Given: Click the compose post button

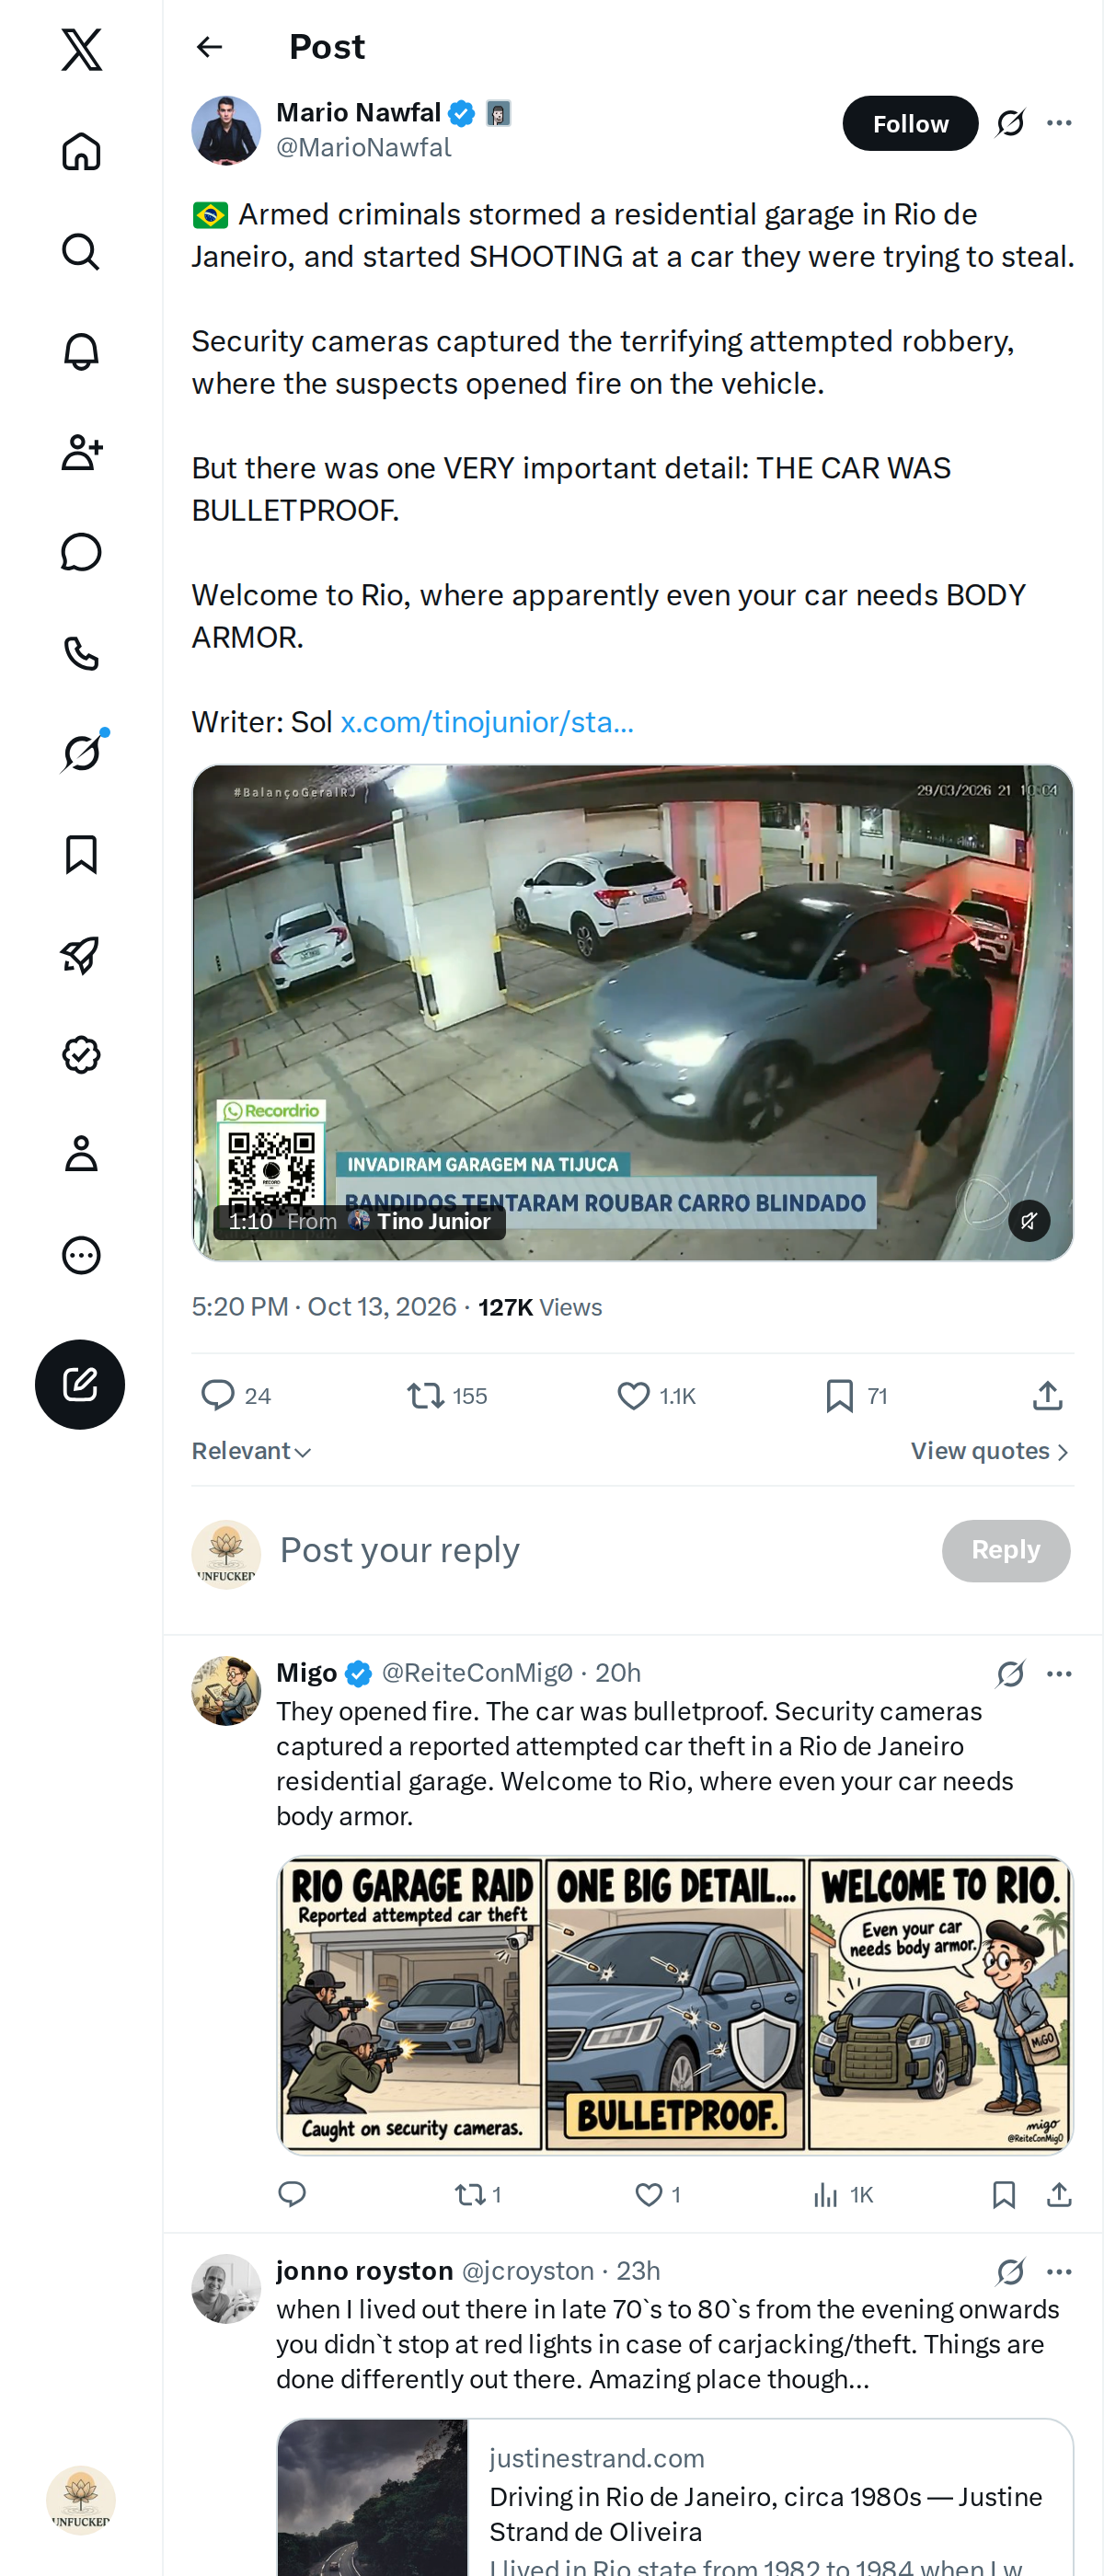Looking at the screenshot, I should click(80, 1384).
